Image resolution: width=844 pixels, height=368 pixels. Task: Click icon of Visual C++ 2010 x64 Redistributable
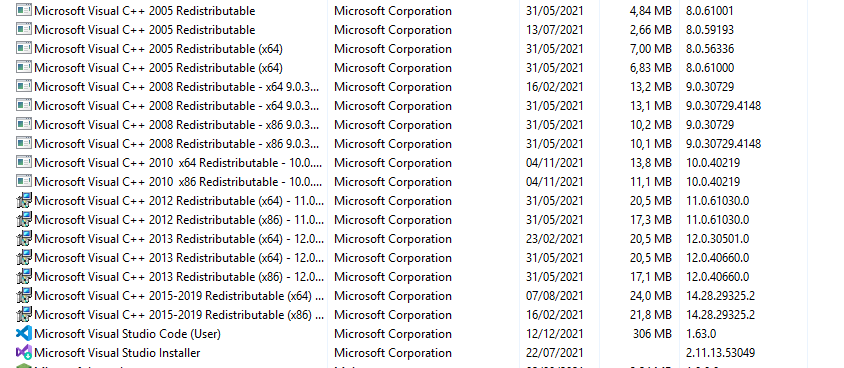tap(24, 162)
